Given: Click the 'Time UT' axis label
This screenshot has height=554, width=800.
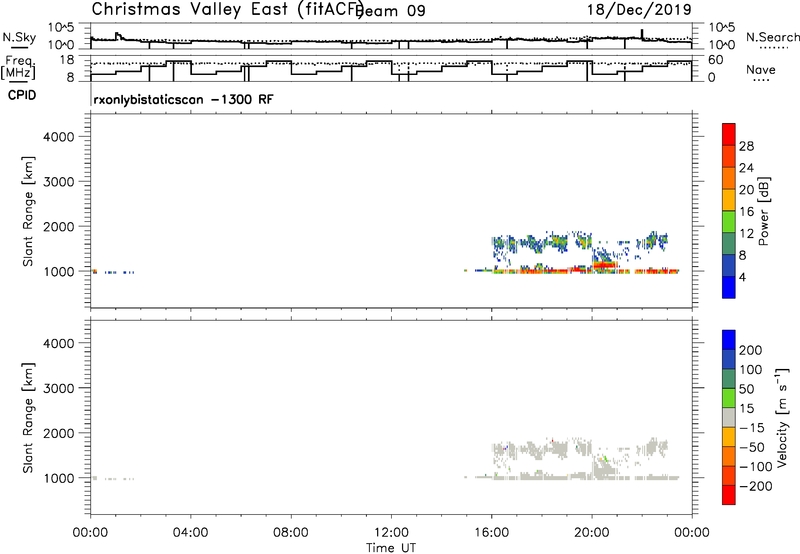Looking at the screenshot, I should (391, 548).
